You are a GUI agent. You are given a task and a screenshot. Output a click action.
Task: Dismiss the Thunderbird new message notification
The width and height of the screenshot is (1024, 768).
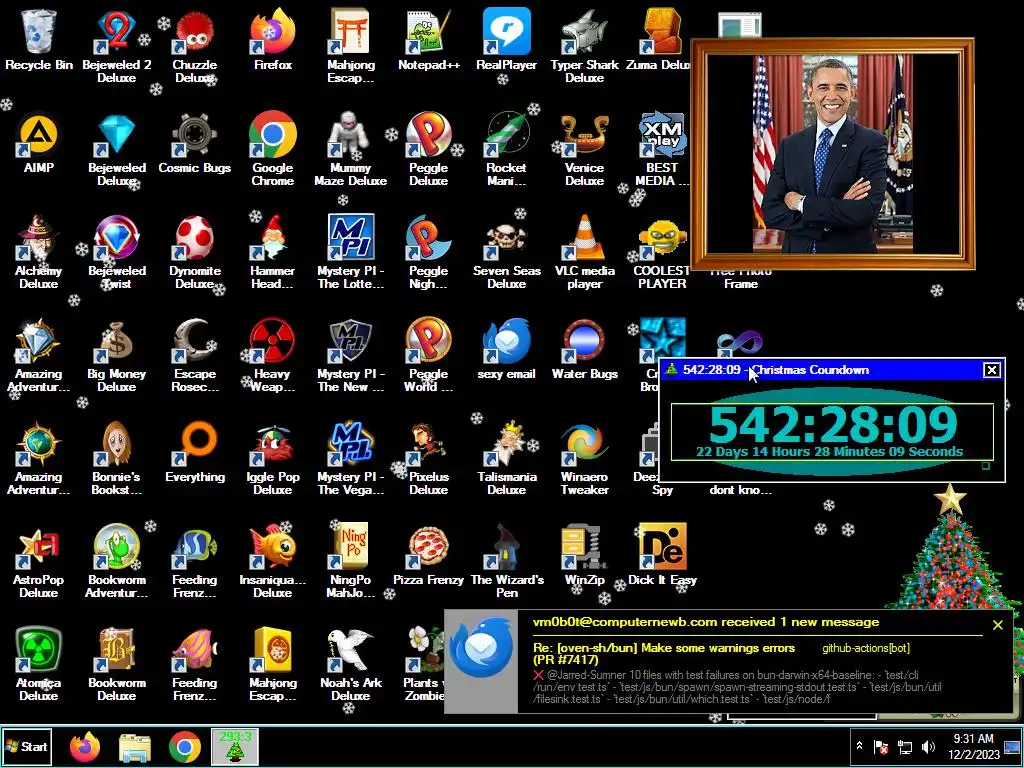click(x=997, y=625)
